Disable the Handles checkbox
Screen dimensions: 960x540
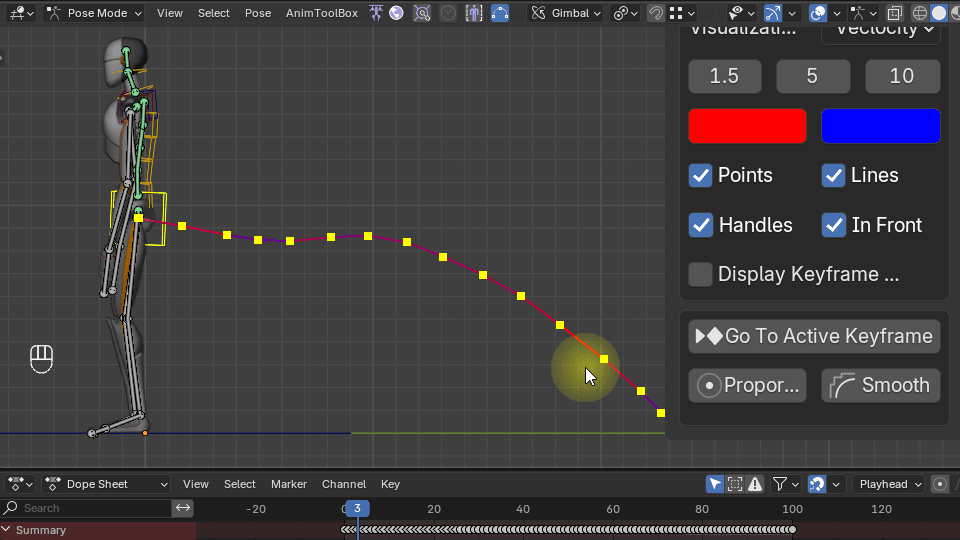click(701, 225)
